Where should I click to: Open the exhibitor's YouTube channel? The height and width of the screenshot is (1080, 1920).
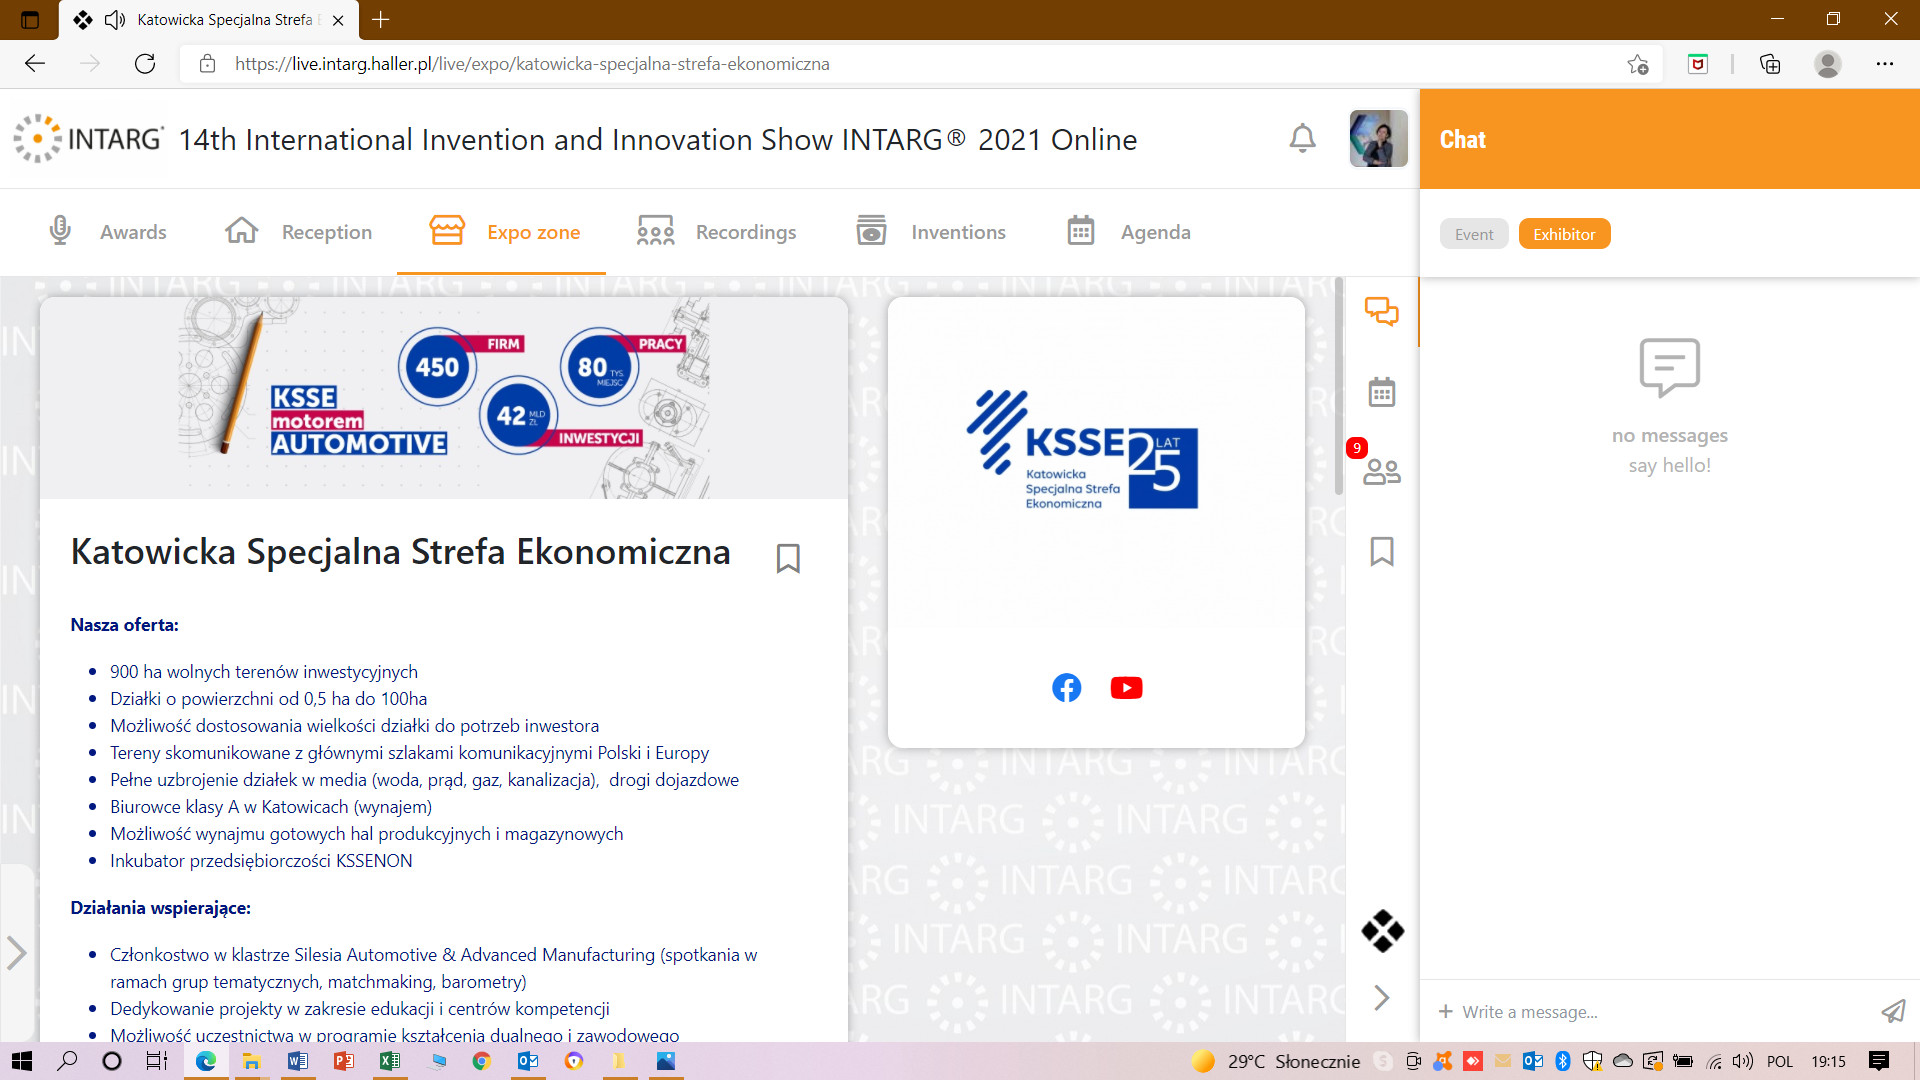[x=1127, y=688]
